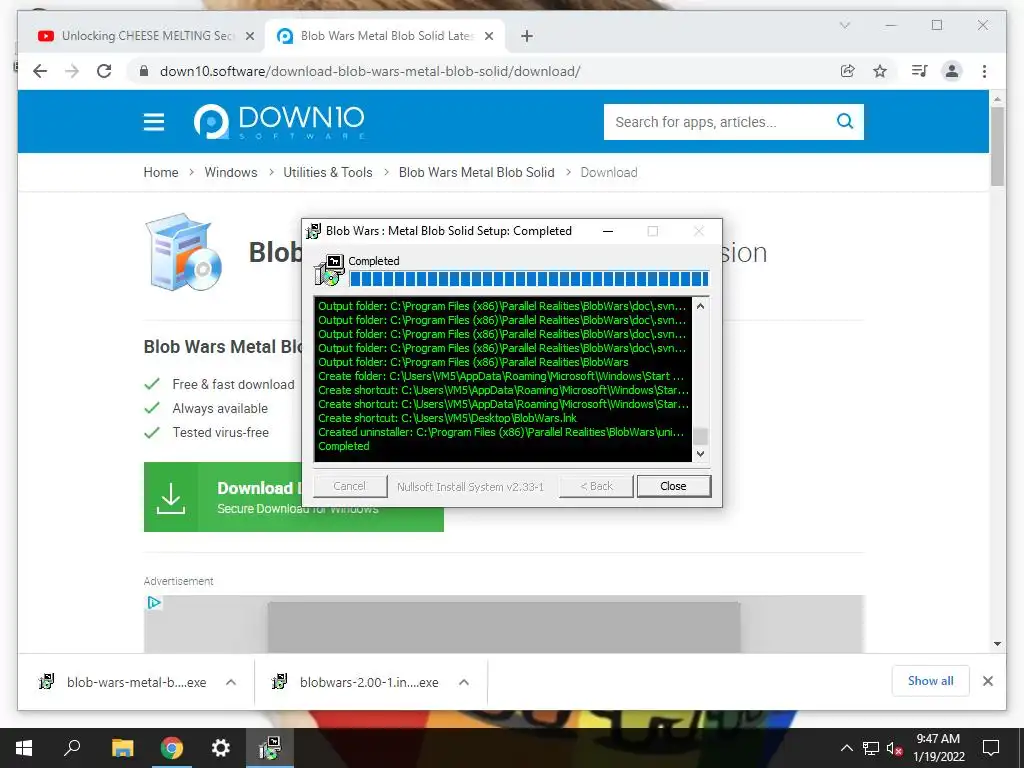
Task: Open File Explorer from taskbar
Action: [x=122, y=748]
